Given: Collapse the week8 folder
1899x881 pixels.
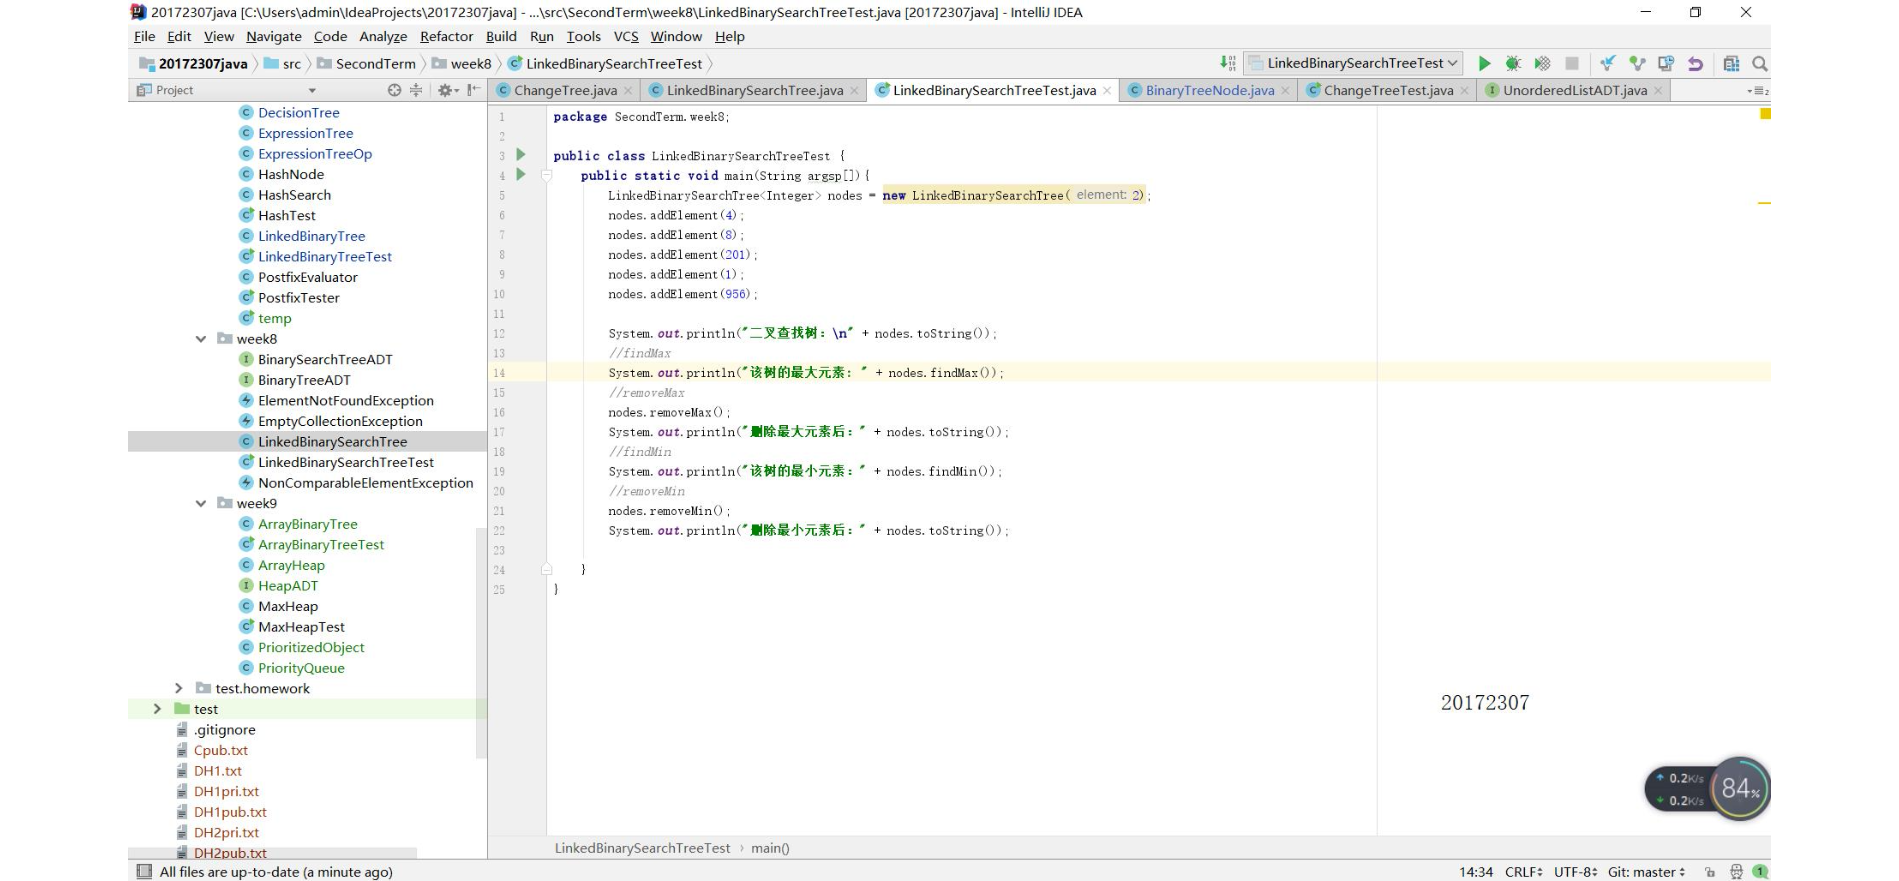Looking at the screenshot, I should click(201, 339).
